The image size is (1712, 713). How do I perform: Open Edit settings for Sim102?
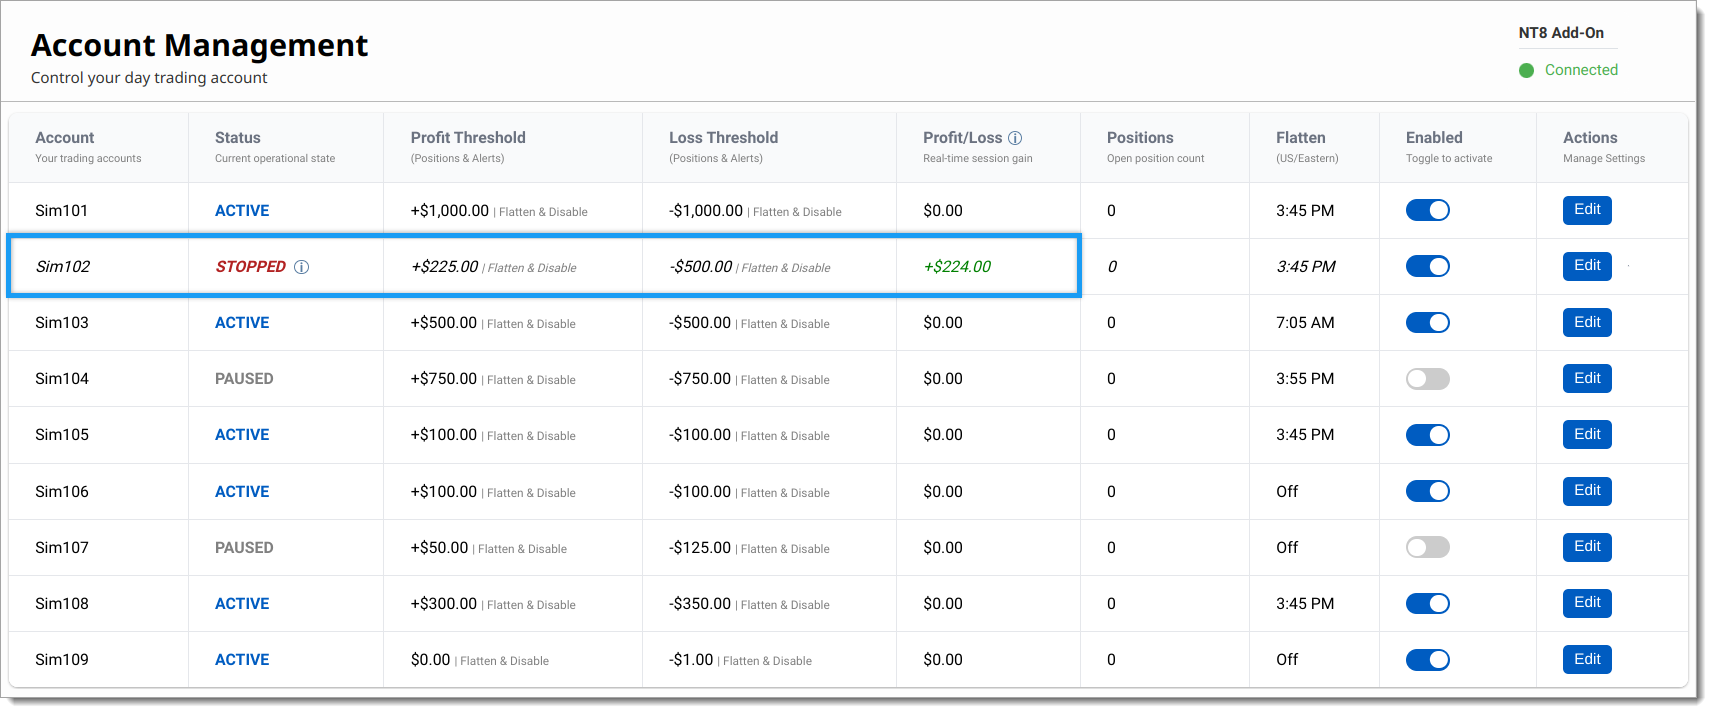click(1587, 266)
